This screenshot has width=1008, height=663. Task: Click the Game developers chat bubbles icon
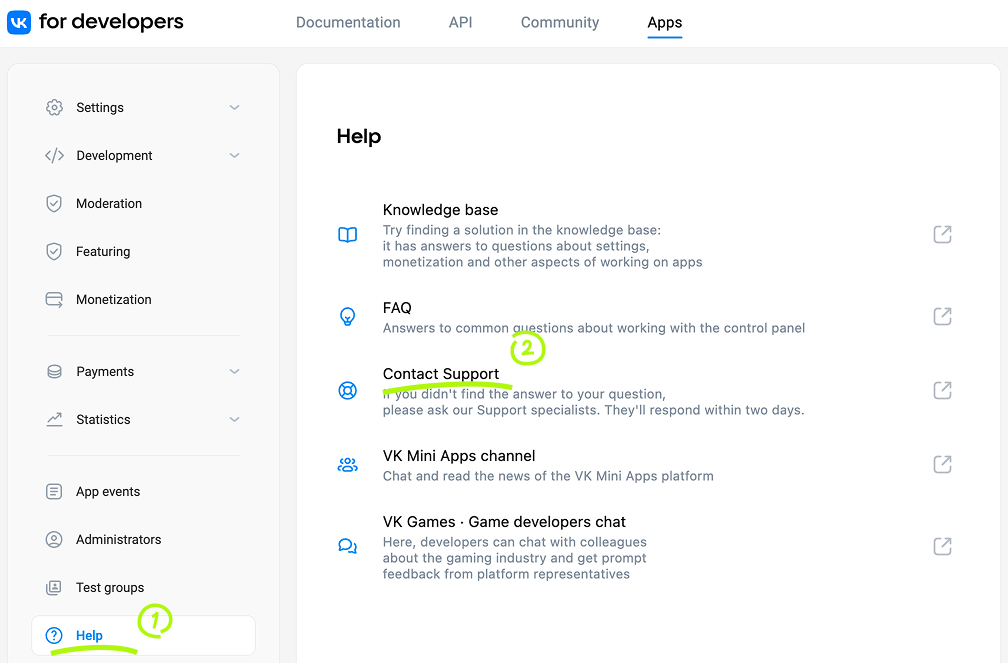347,547
